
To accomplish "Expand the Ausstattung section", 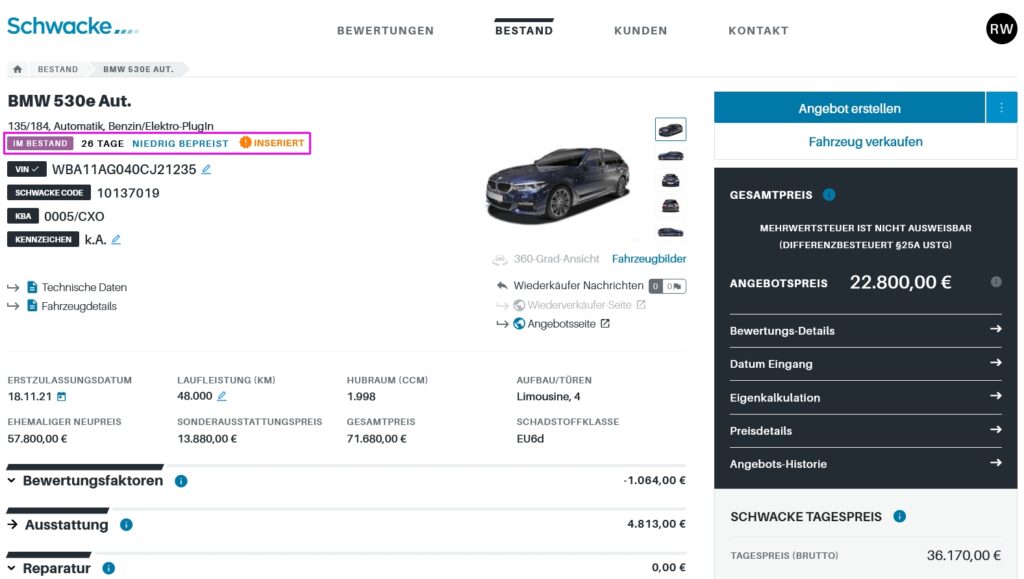I will 12,524.
